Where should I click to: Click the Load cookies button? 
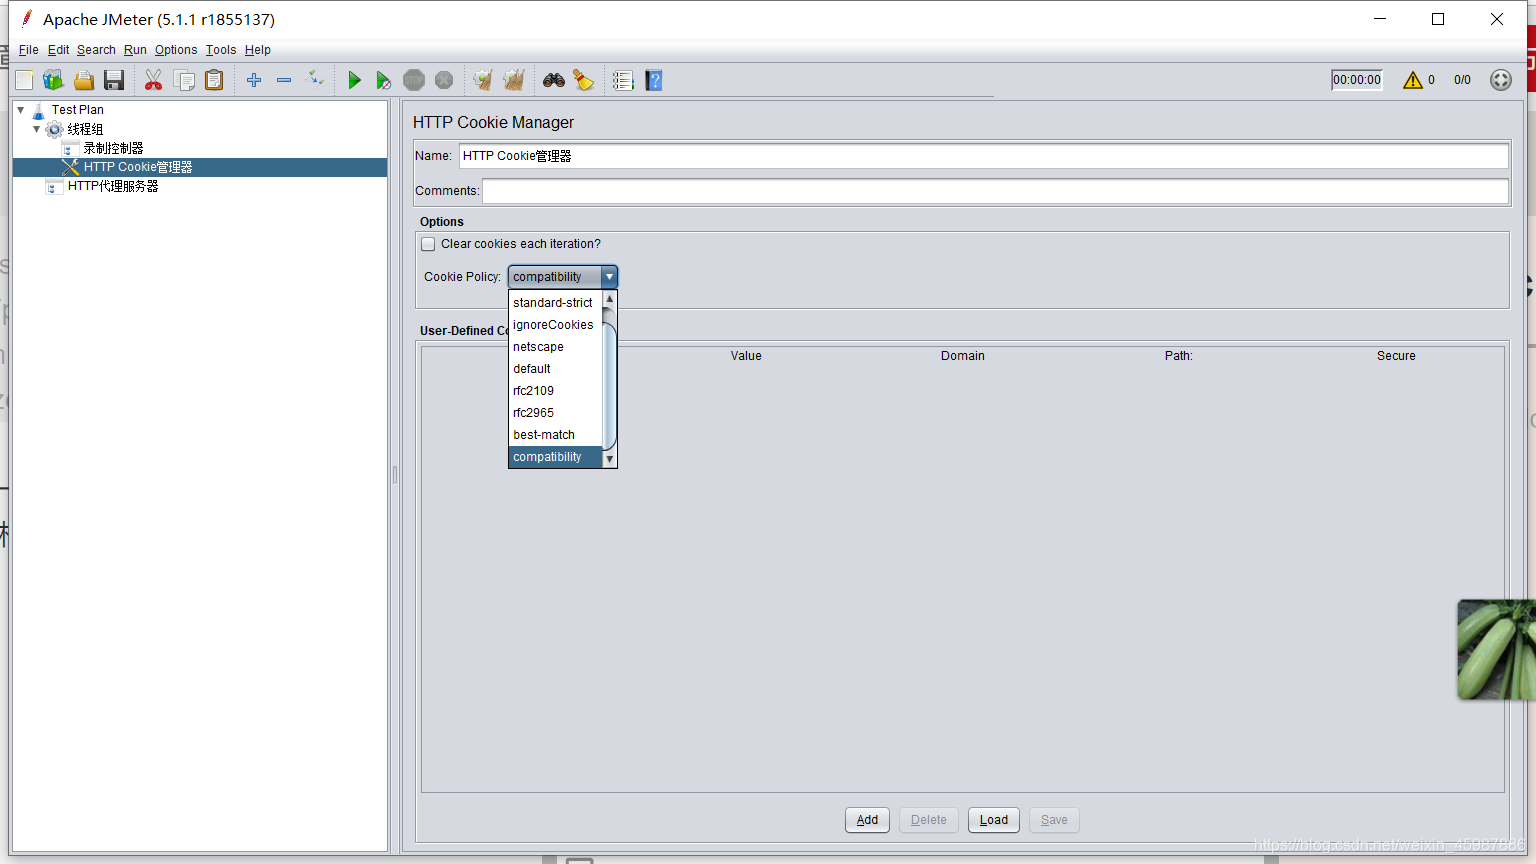pos(994,820)
